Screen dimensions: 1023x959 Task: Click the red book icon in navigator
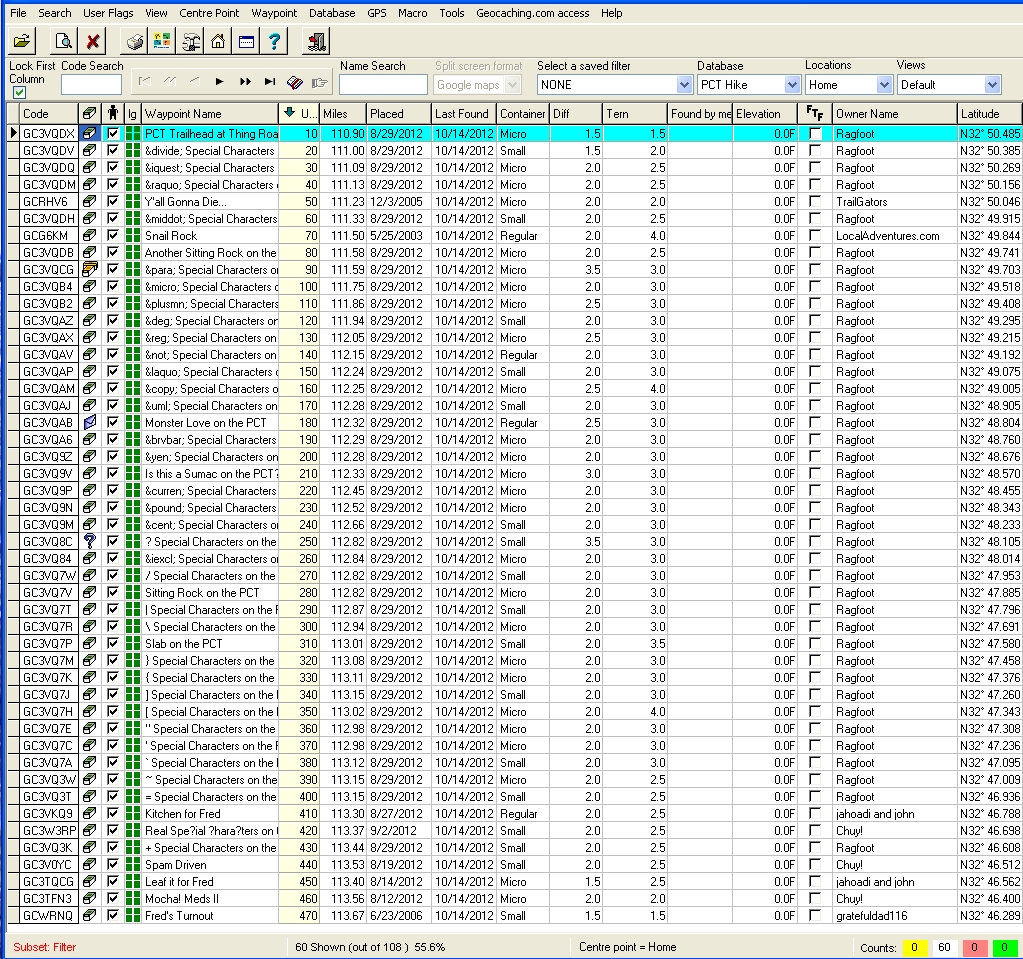(x=295, y=82)
